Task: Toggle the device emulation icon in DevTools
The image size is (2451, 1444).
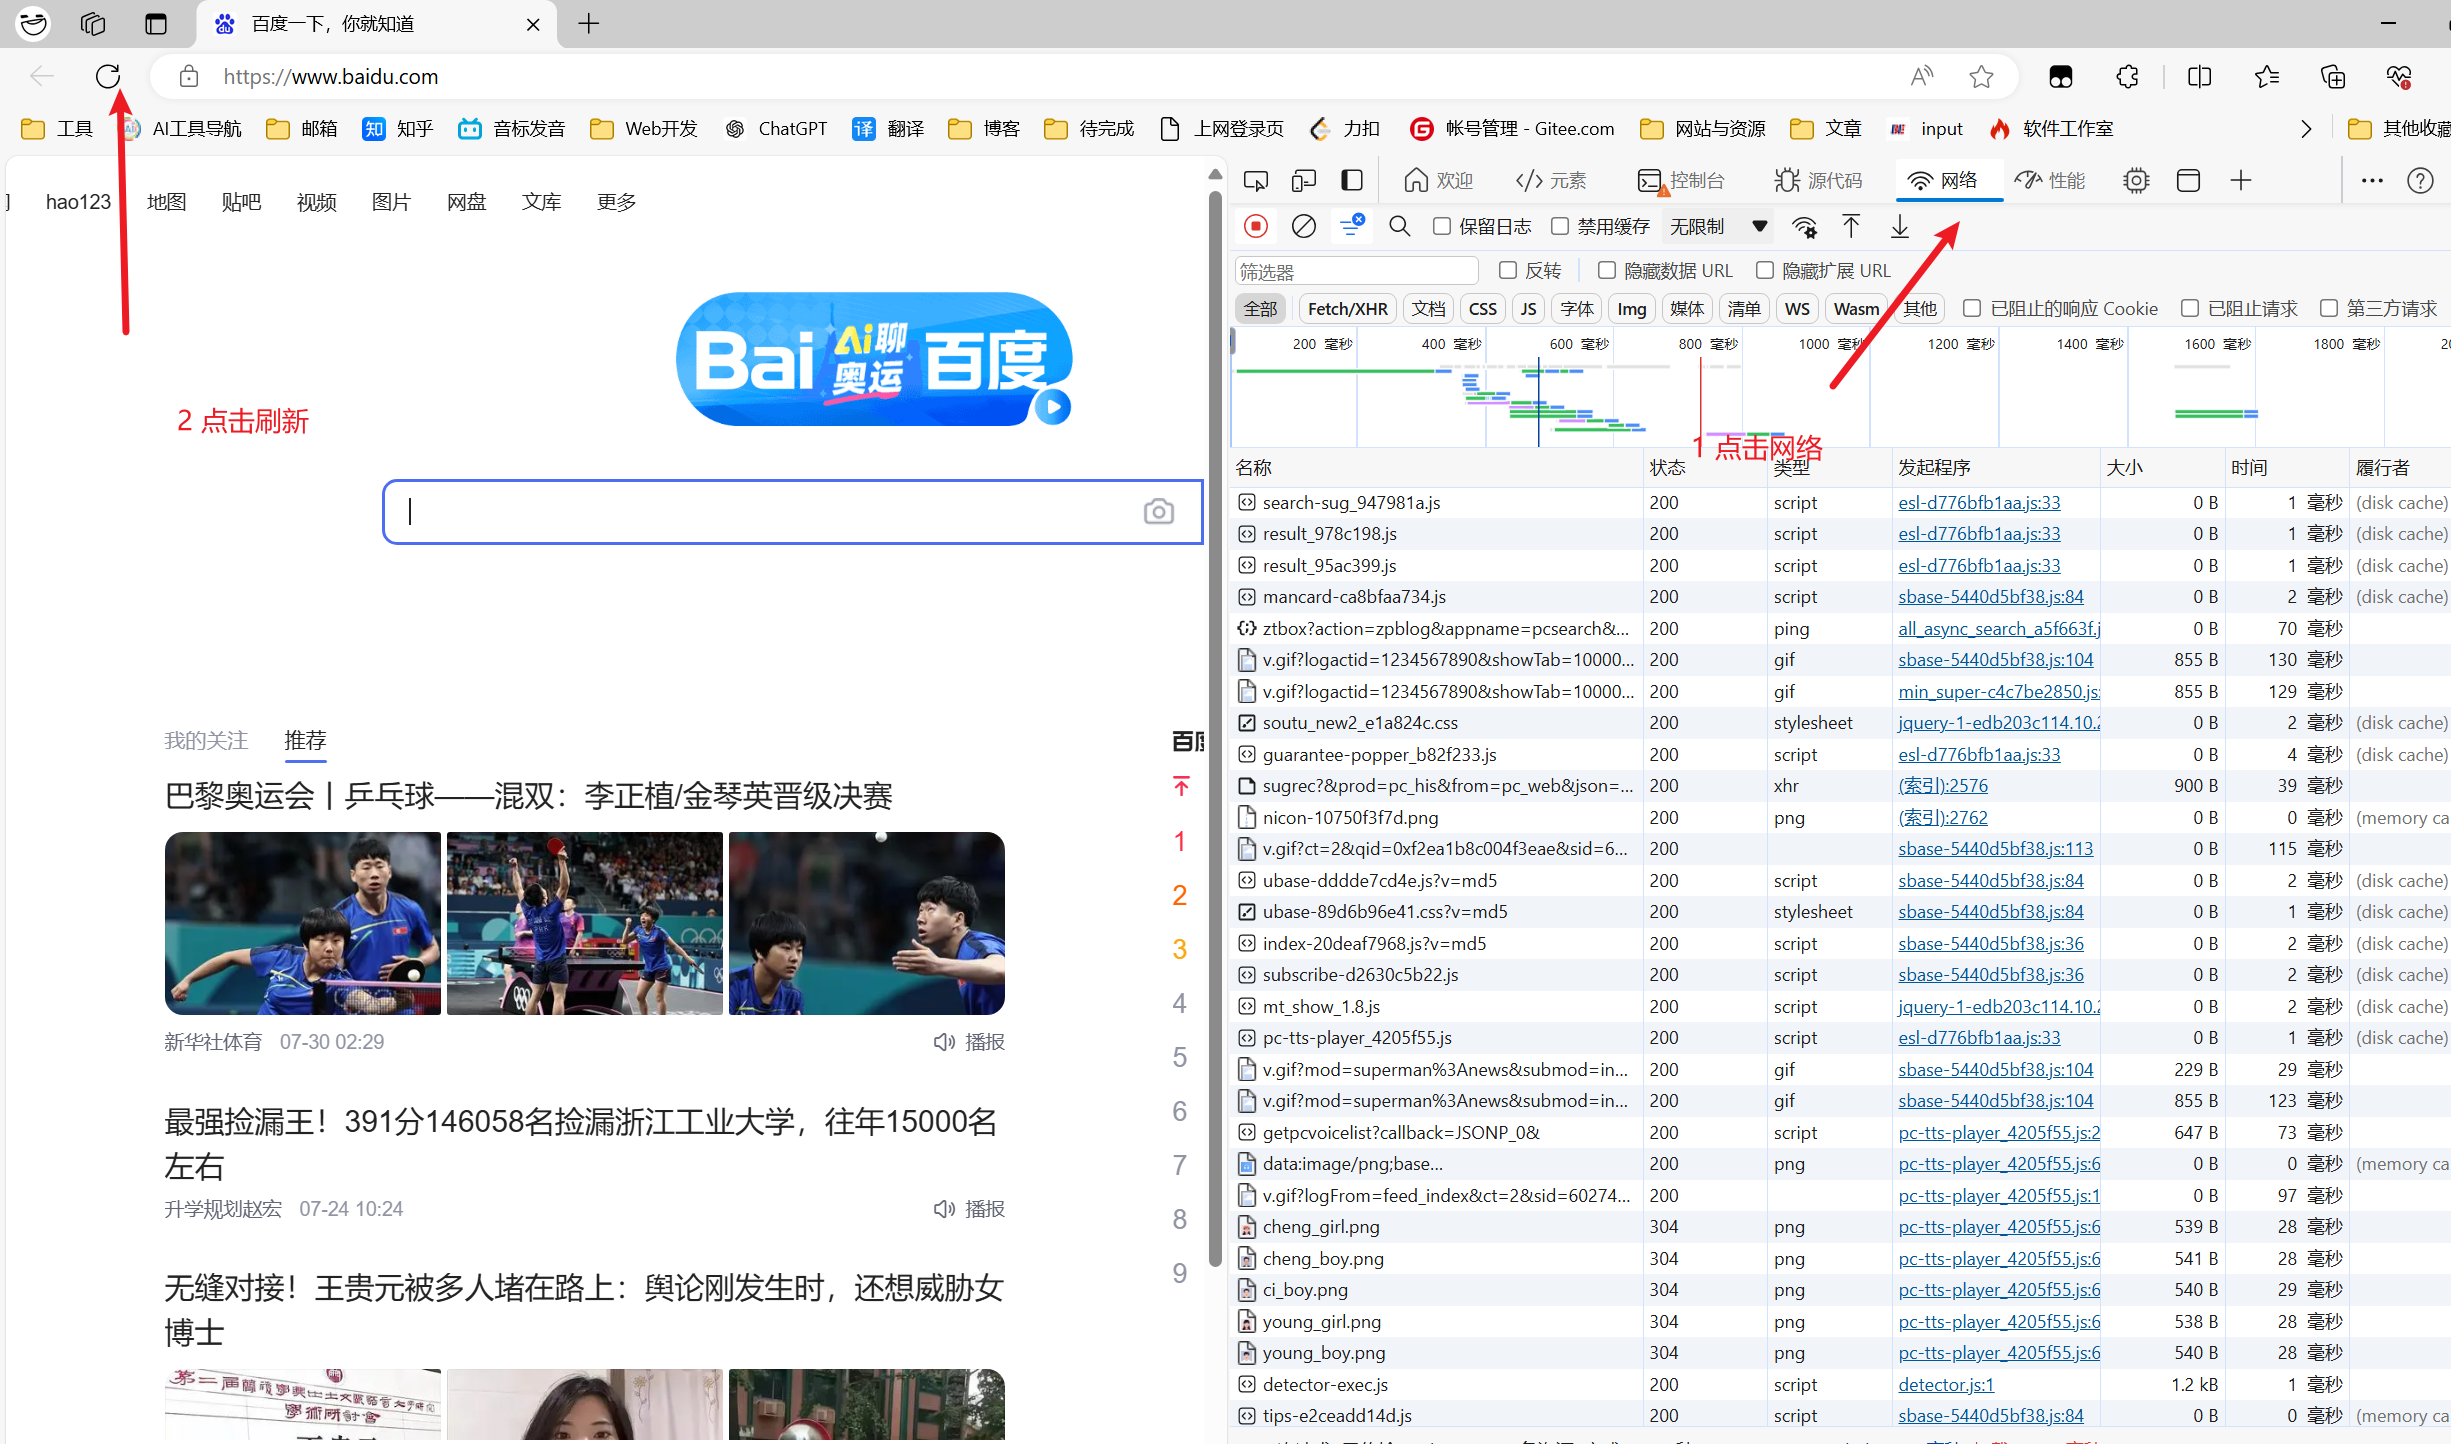Action: (x=1303, y=180)
